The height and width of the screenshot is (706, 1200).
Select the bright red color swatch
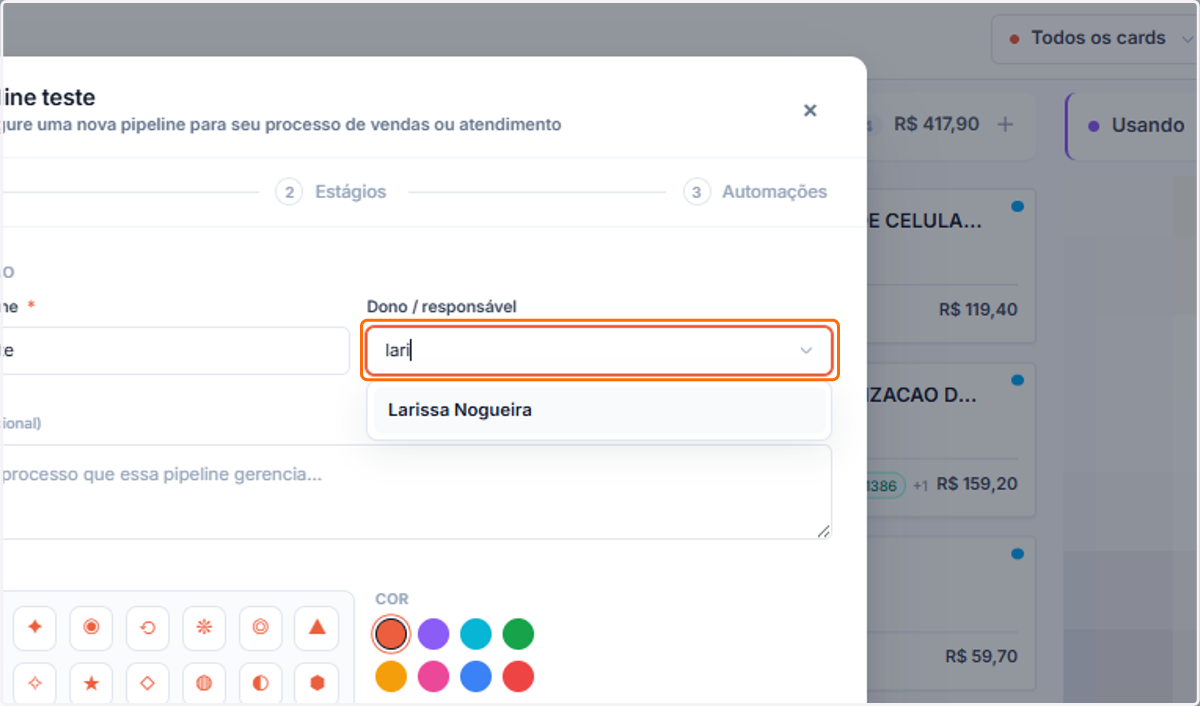(518, 676)
